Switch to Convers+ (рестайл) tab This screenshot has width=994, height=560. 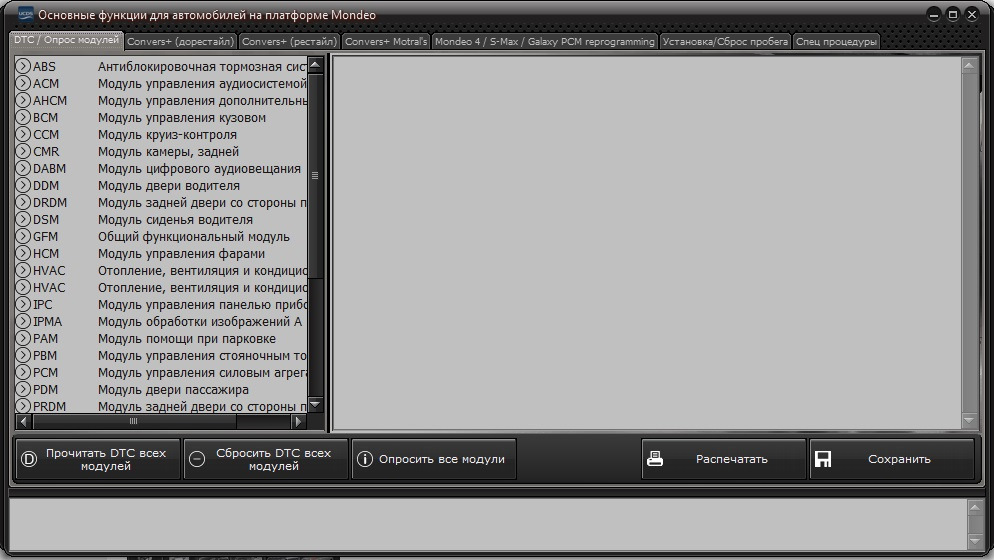point(290,41)
